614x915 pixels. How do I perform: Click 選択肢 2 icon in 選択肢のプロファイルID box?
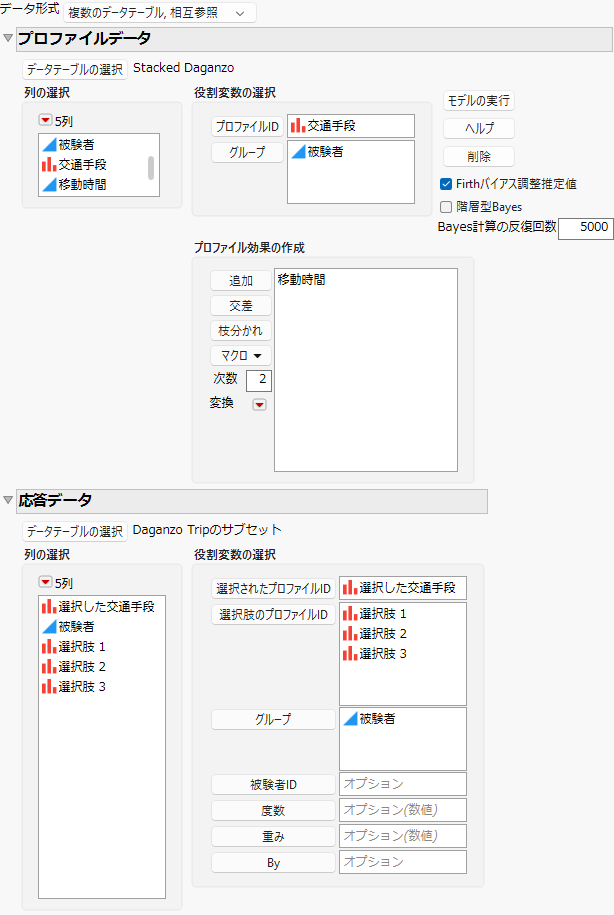350,634
